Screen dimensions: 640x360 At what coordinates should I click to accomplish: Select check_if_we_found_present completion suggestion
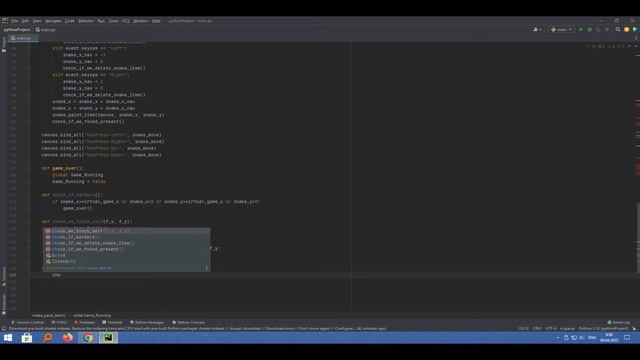[x=127, y=249]
